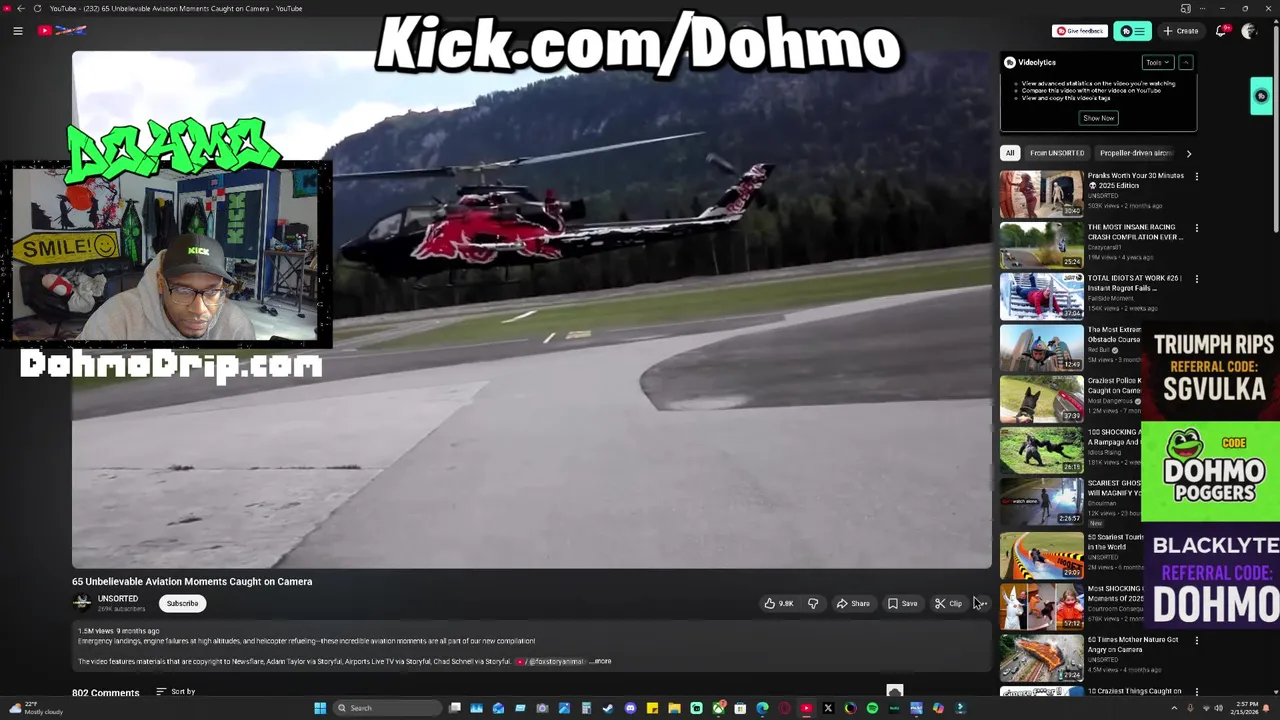The height and width of the screenshot is (720, 1280).
Task: Open the YouTube hamburger guide menu
Action: pos(18,31)
